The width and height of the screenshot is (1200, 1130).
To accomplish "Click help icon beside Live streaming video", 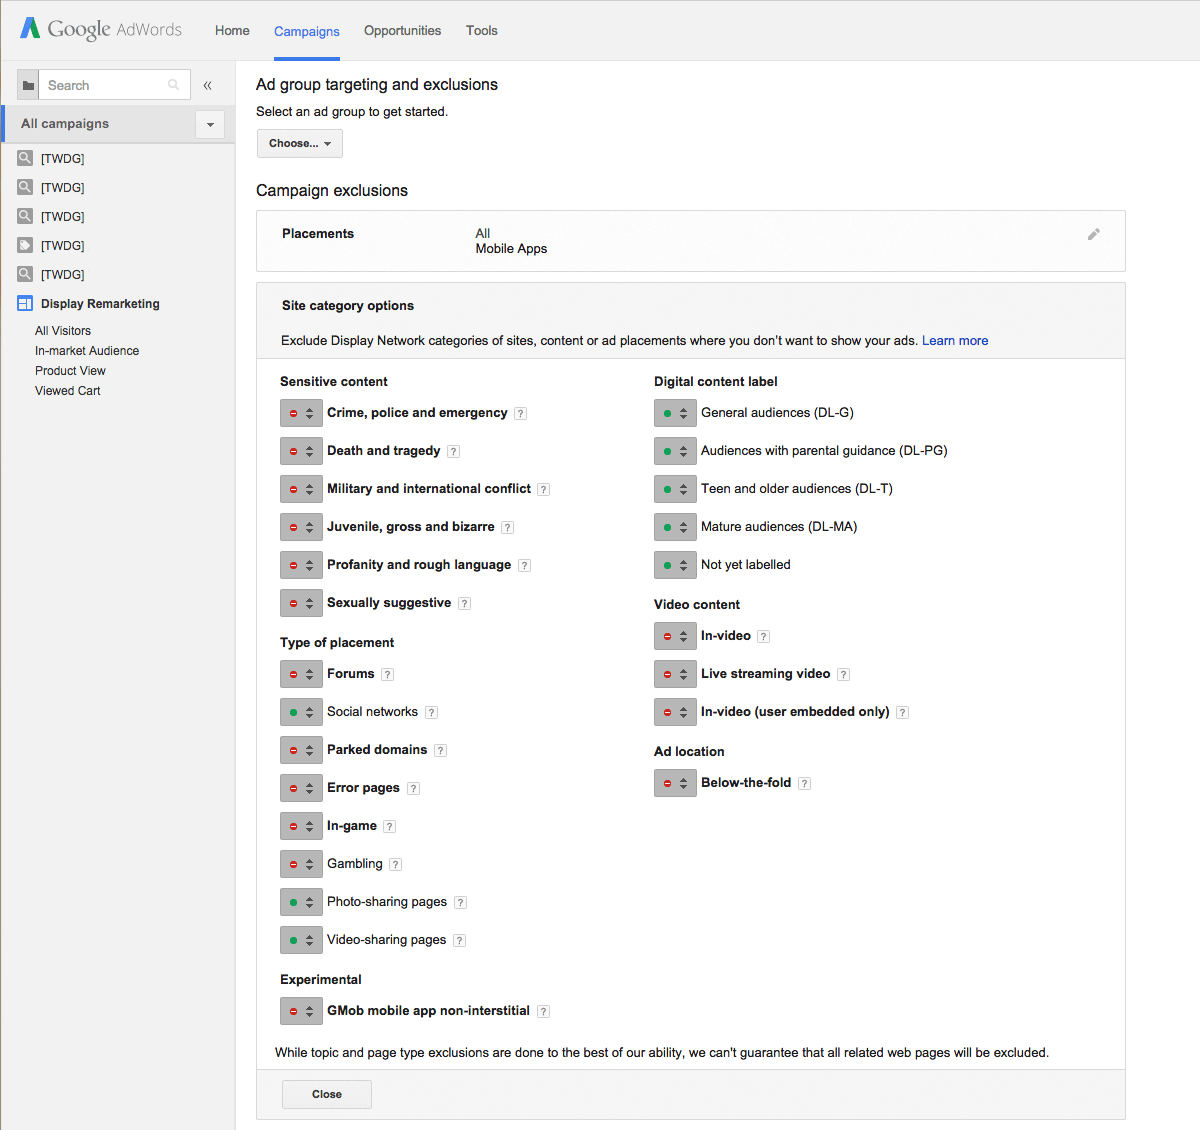I will [x=843, y=674].
